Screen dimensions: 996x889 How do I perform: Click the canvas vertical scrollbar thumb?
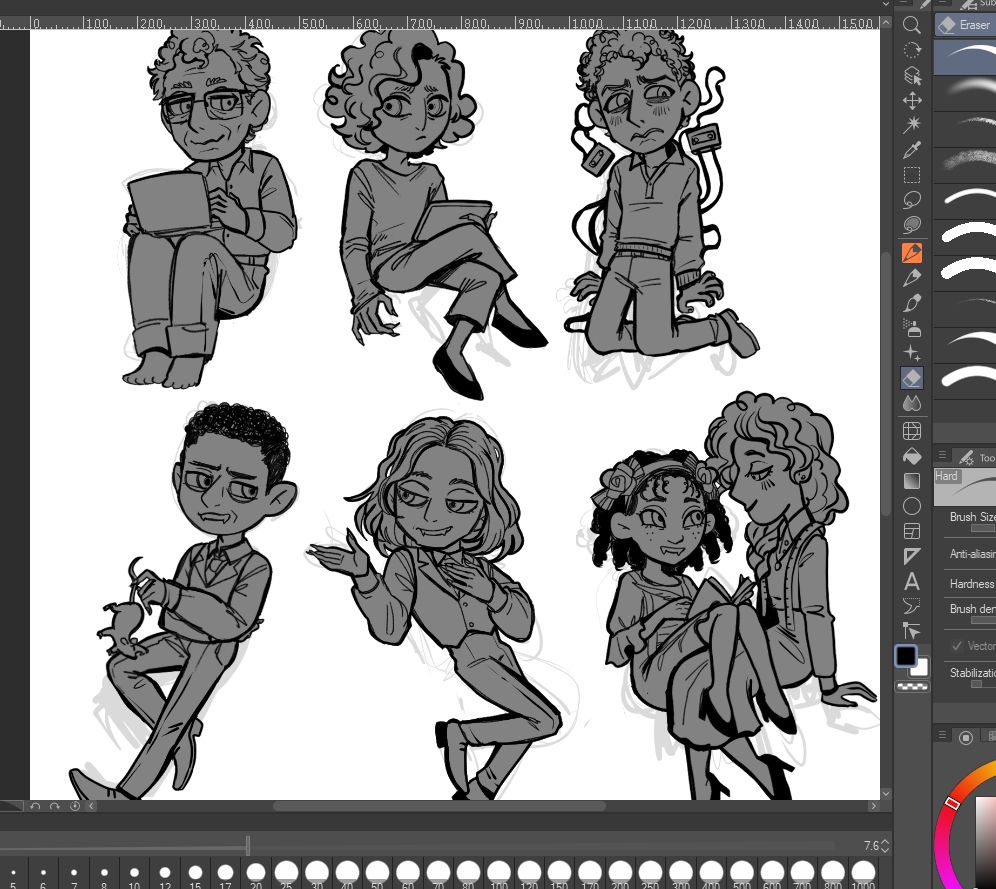[886, 382]
